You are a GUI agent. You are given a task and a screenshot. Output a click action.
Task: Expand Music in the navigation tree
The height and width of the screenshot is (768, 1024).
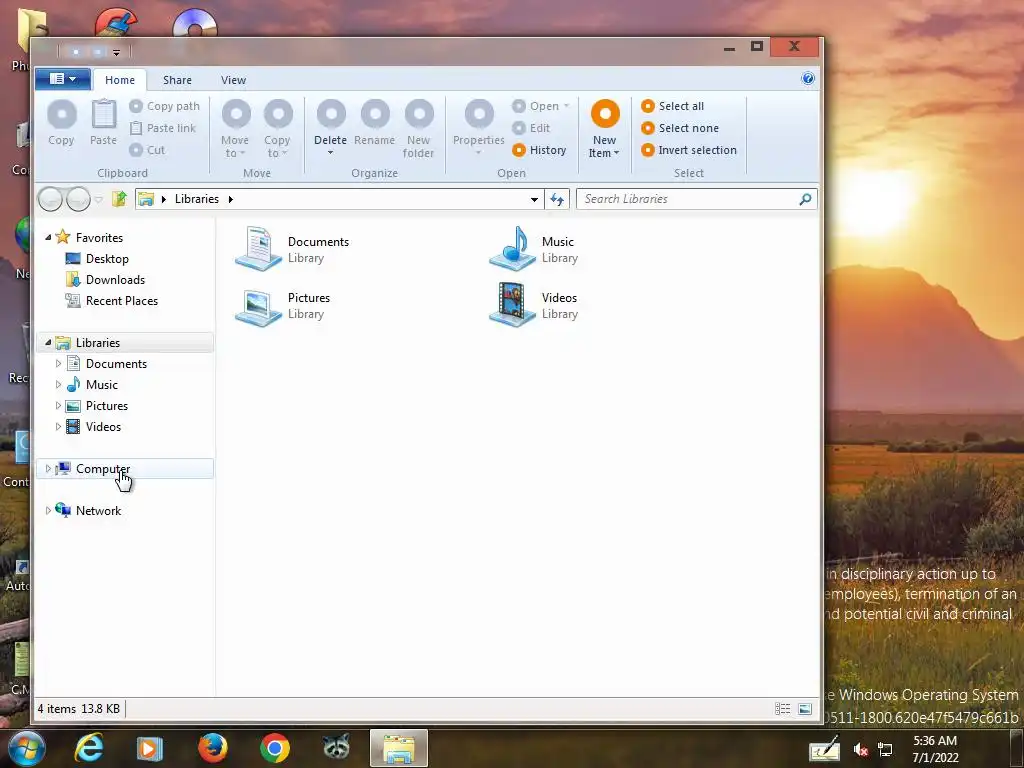click(58, 385)
